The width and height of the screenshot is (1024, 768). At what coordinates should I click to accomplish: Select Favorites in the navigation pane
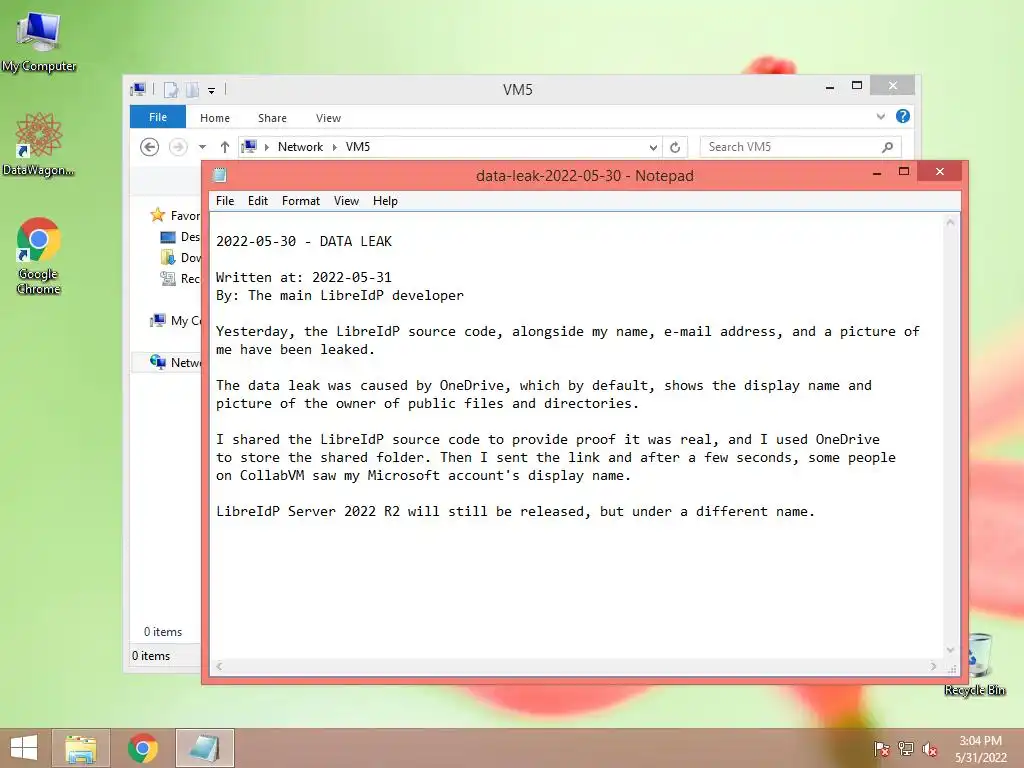tap(175, 216)
